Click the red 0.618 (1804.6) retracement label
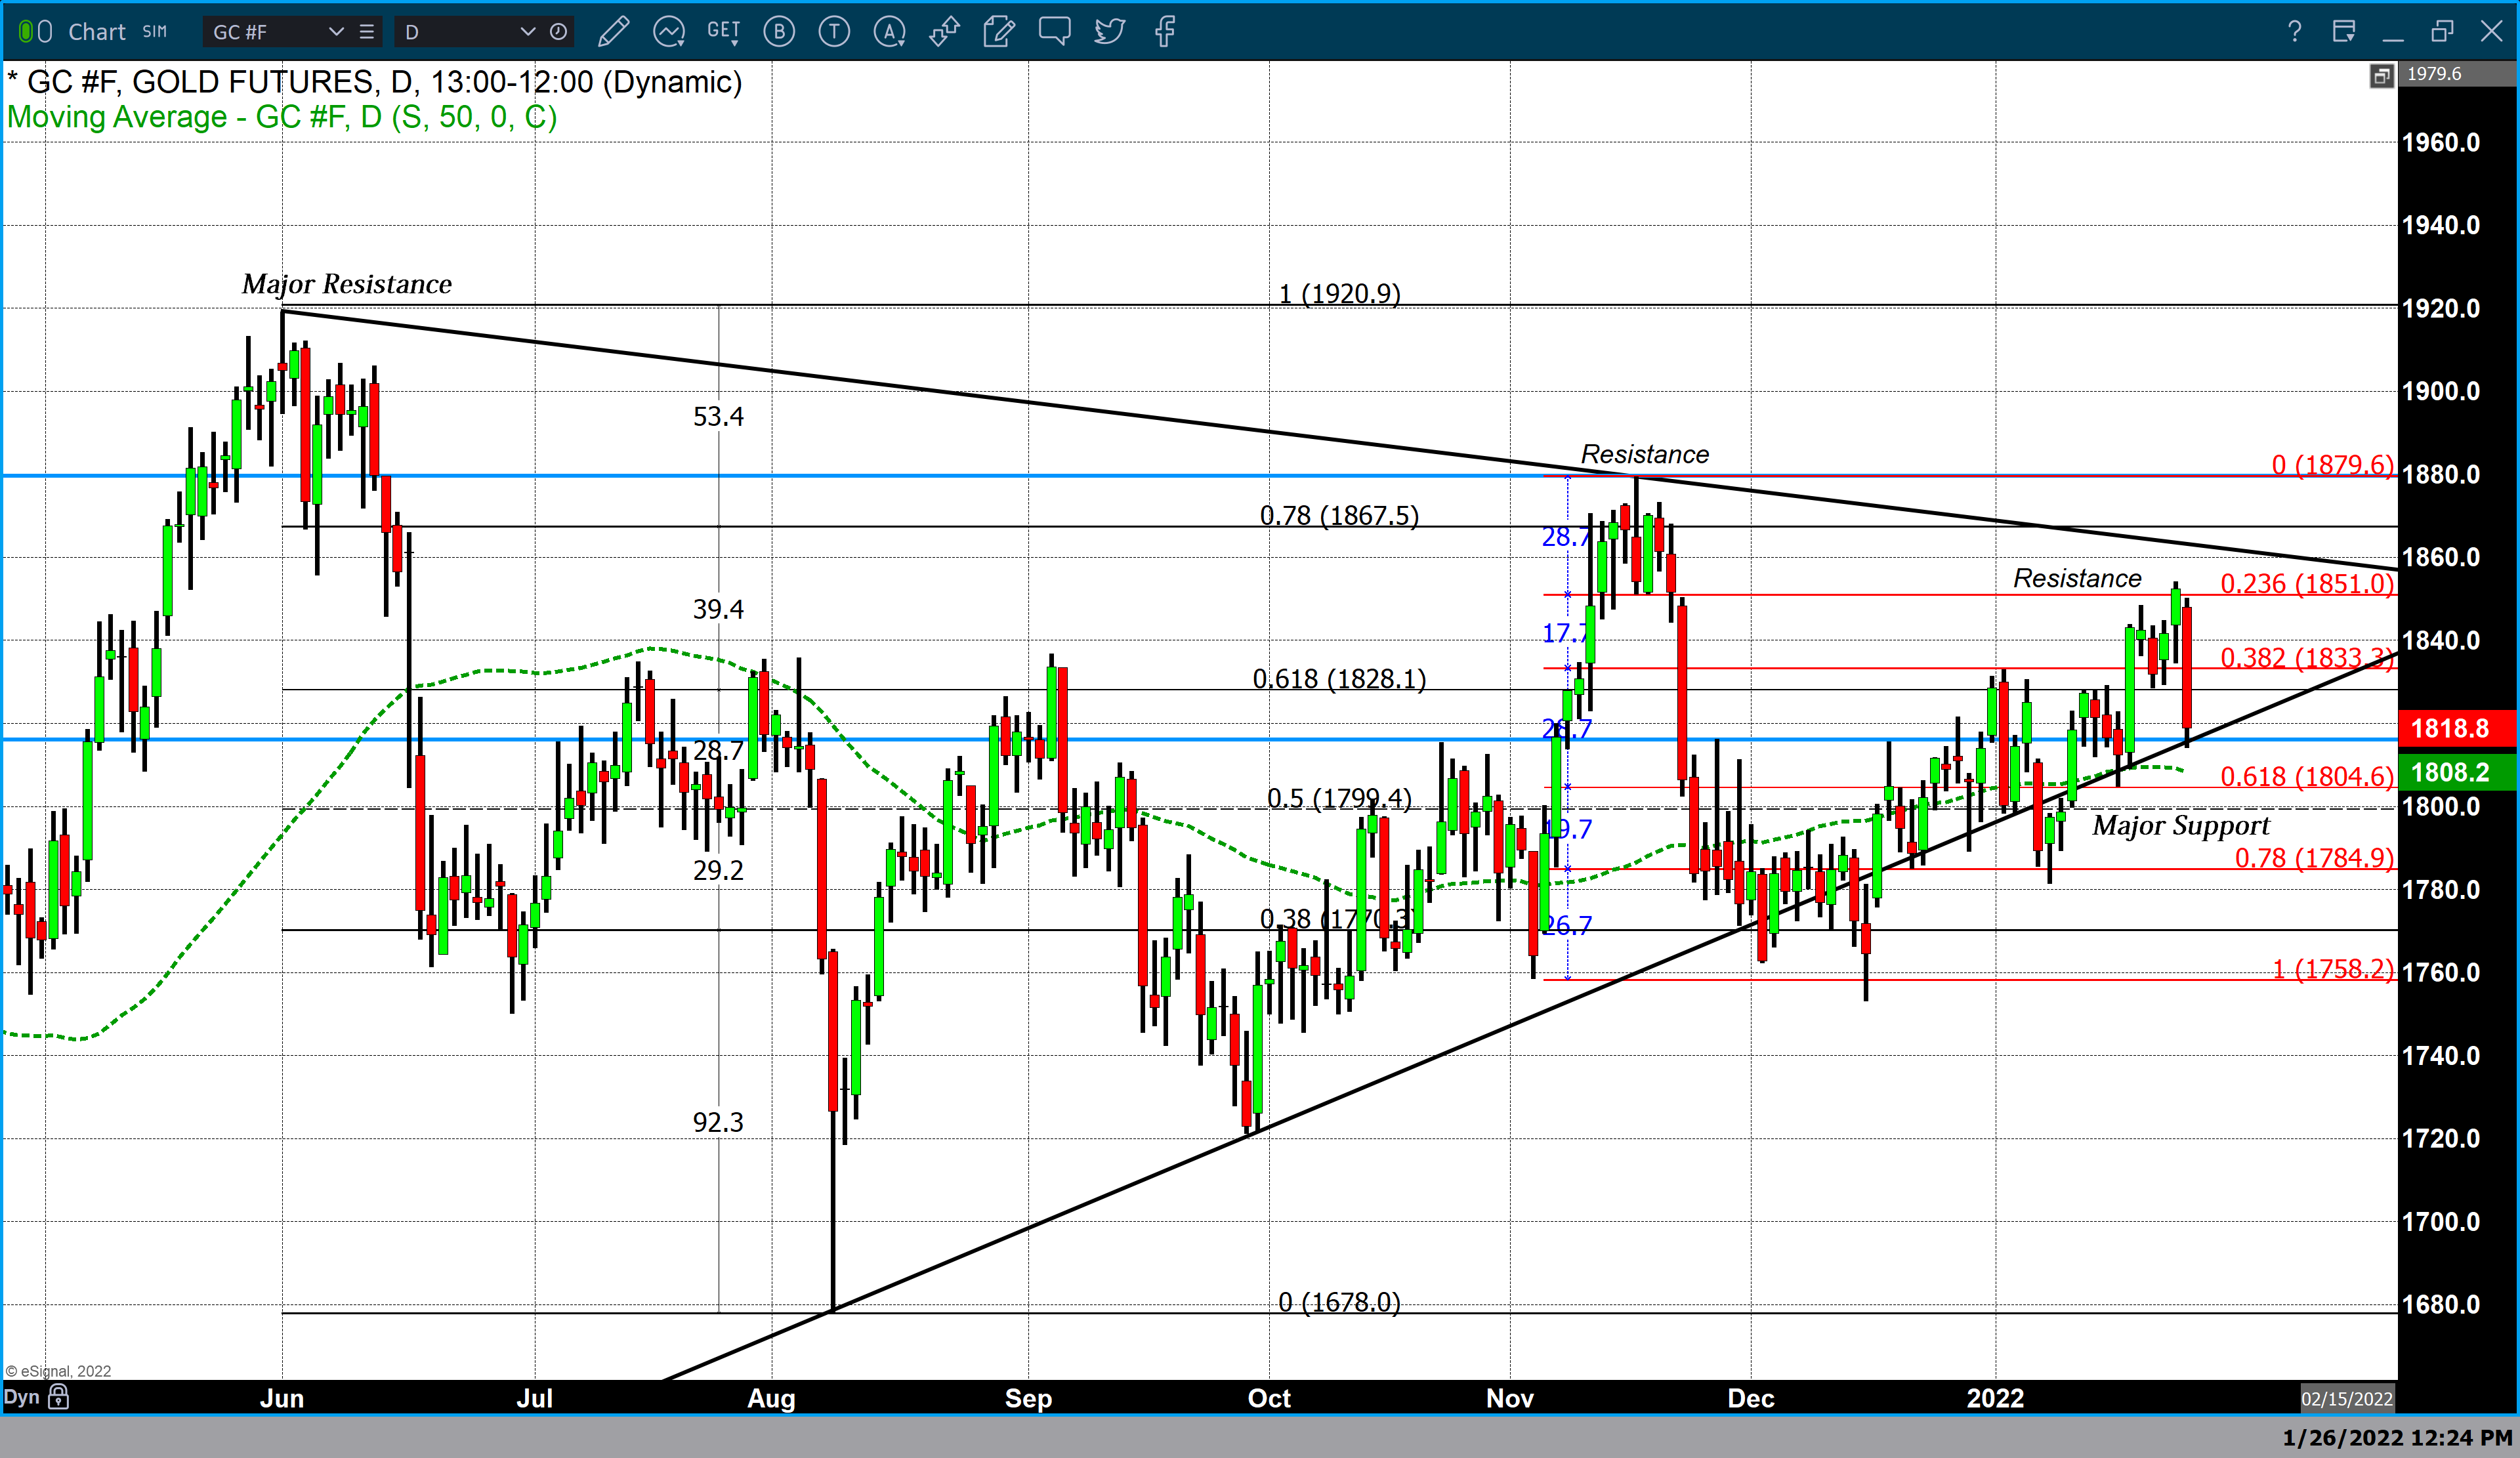This screenshot has width=2520, height=1458. 2307,776
